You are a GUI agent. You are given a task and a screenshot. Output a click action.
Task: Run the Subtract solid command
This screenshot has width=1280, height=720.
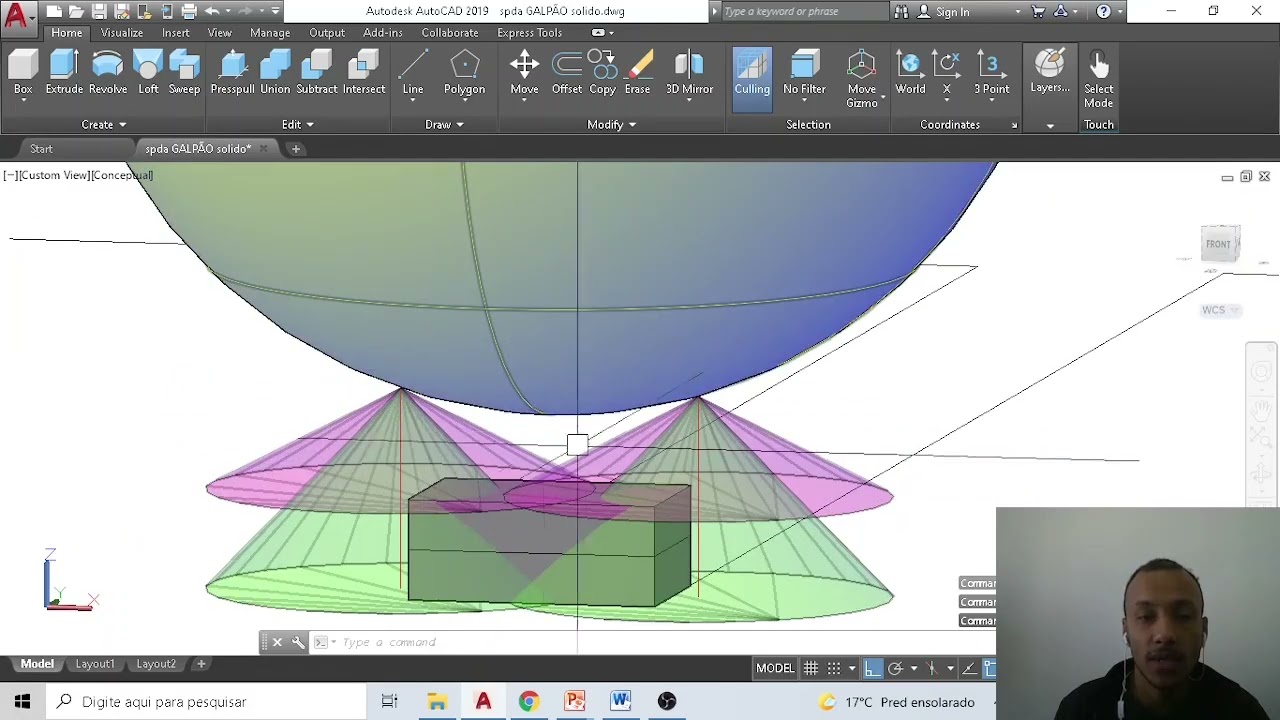(317, 74)
